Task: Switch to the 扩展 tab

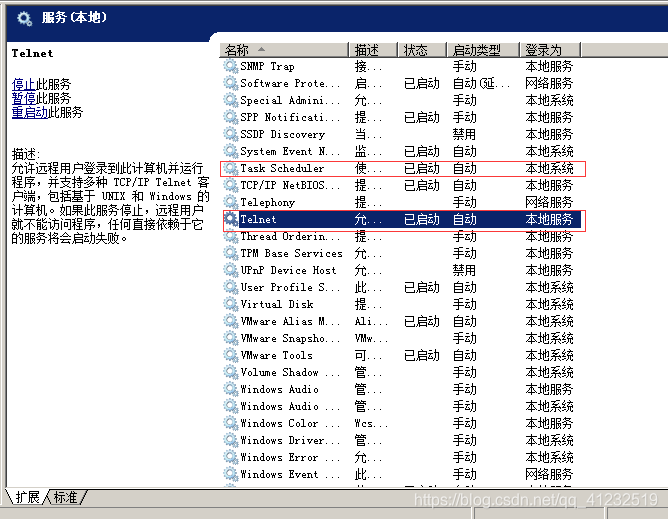Action: (x=27, y=497)
